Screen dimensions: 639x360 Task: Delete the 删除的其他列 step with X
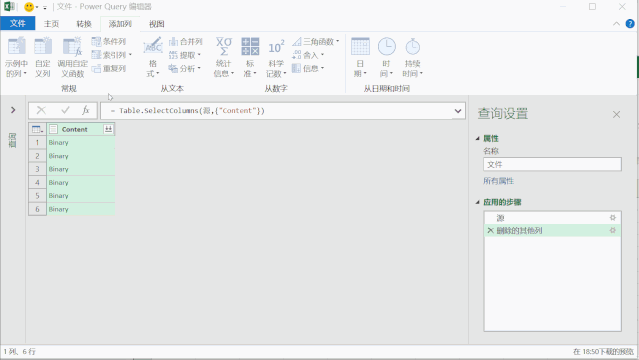(490, 230)
